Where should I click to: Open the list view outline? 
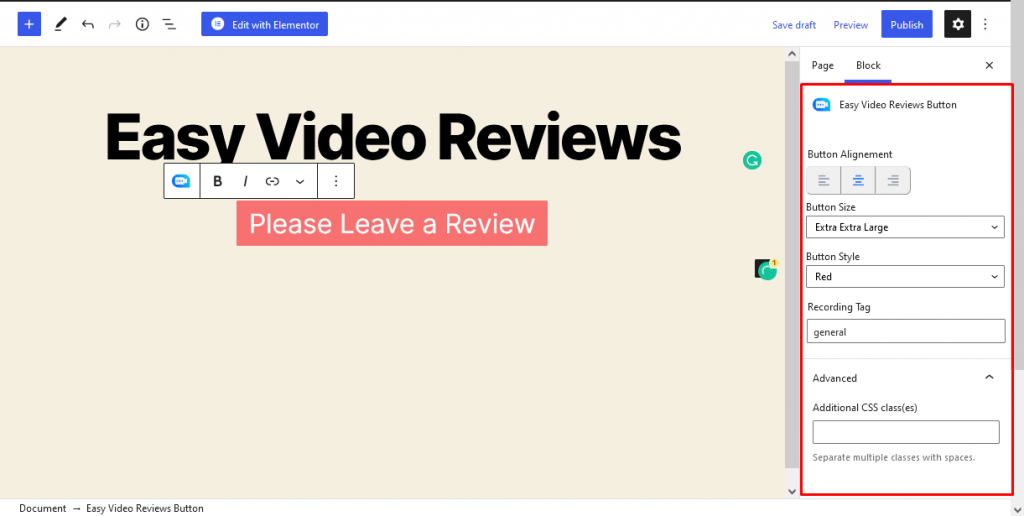click(x=169, y=25)
